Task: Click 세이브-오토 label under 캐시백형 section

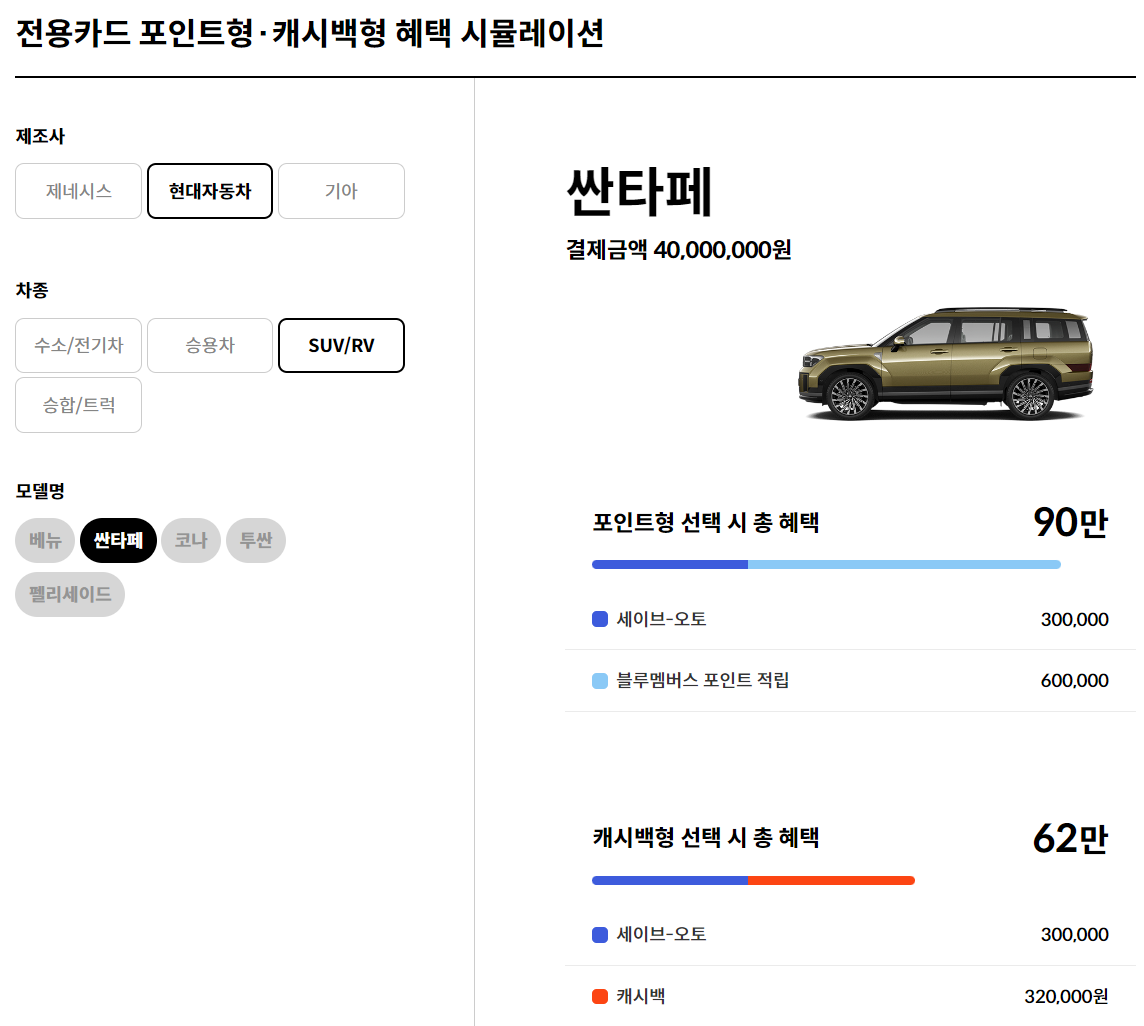Action: point(661,934)
